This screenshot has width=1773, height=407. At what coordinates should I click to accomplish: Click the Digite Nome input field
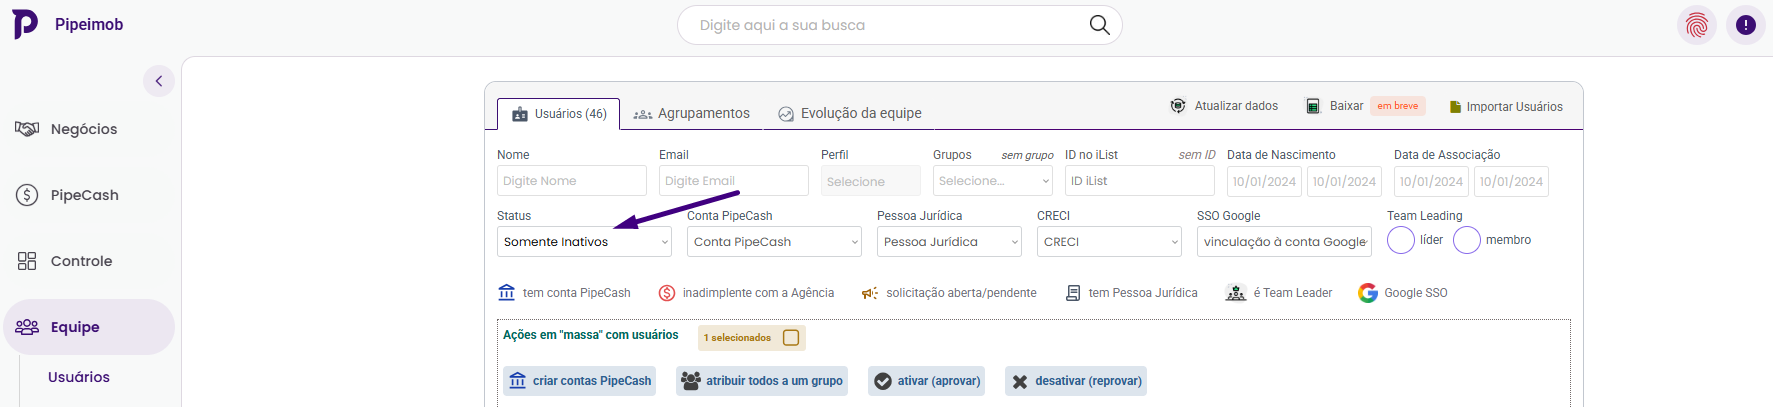[x=571, y=181]
